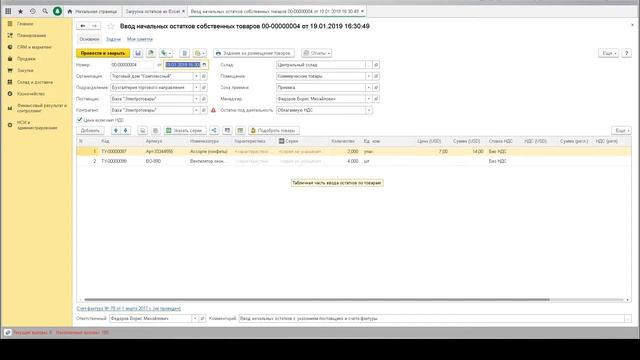Open Планирование section in sidebar
This screenshot has width=640, height=360.
coord(31,36)
